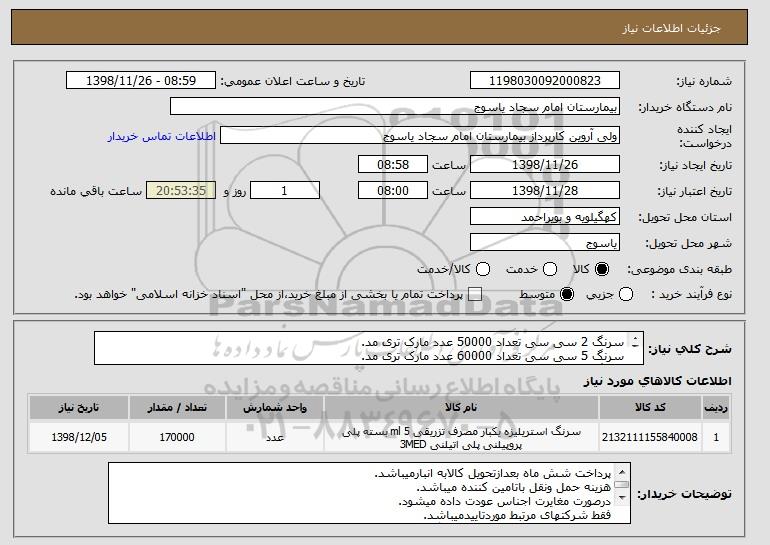
Task: Click the کد کالا column header
Action: [650, 408]
